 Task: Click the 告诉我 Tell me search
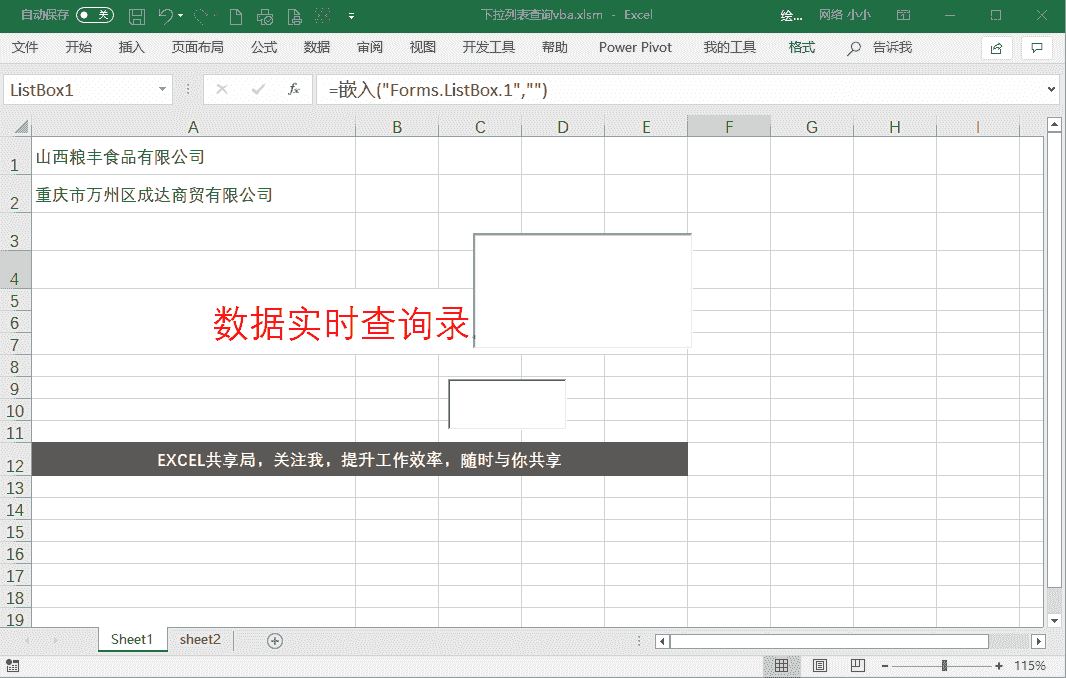point(880,48)
